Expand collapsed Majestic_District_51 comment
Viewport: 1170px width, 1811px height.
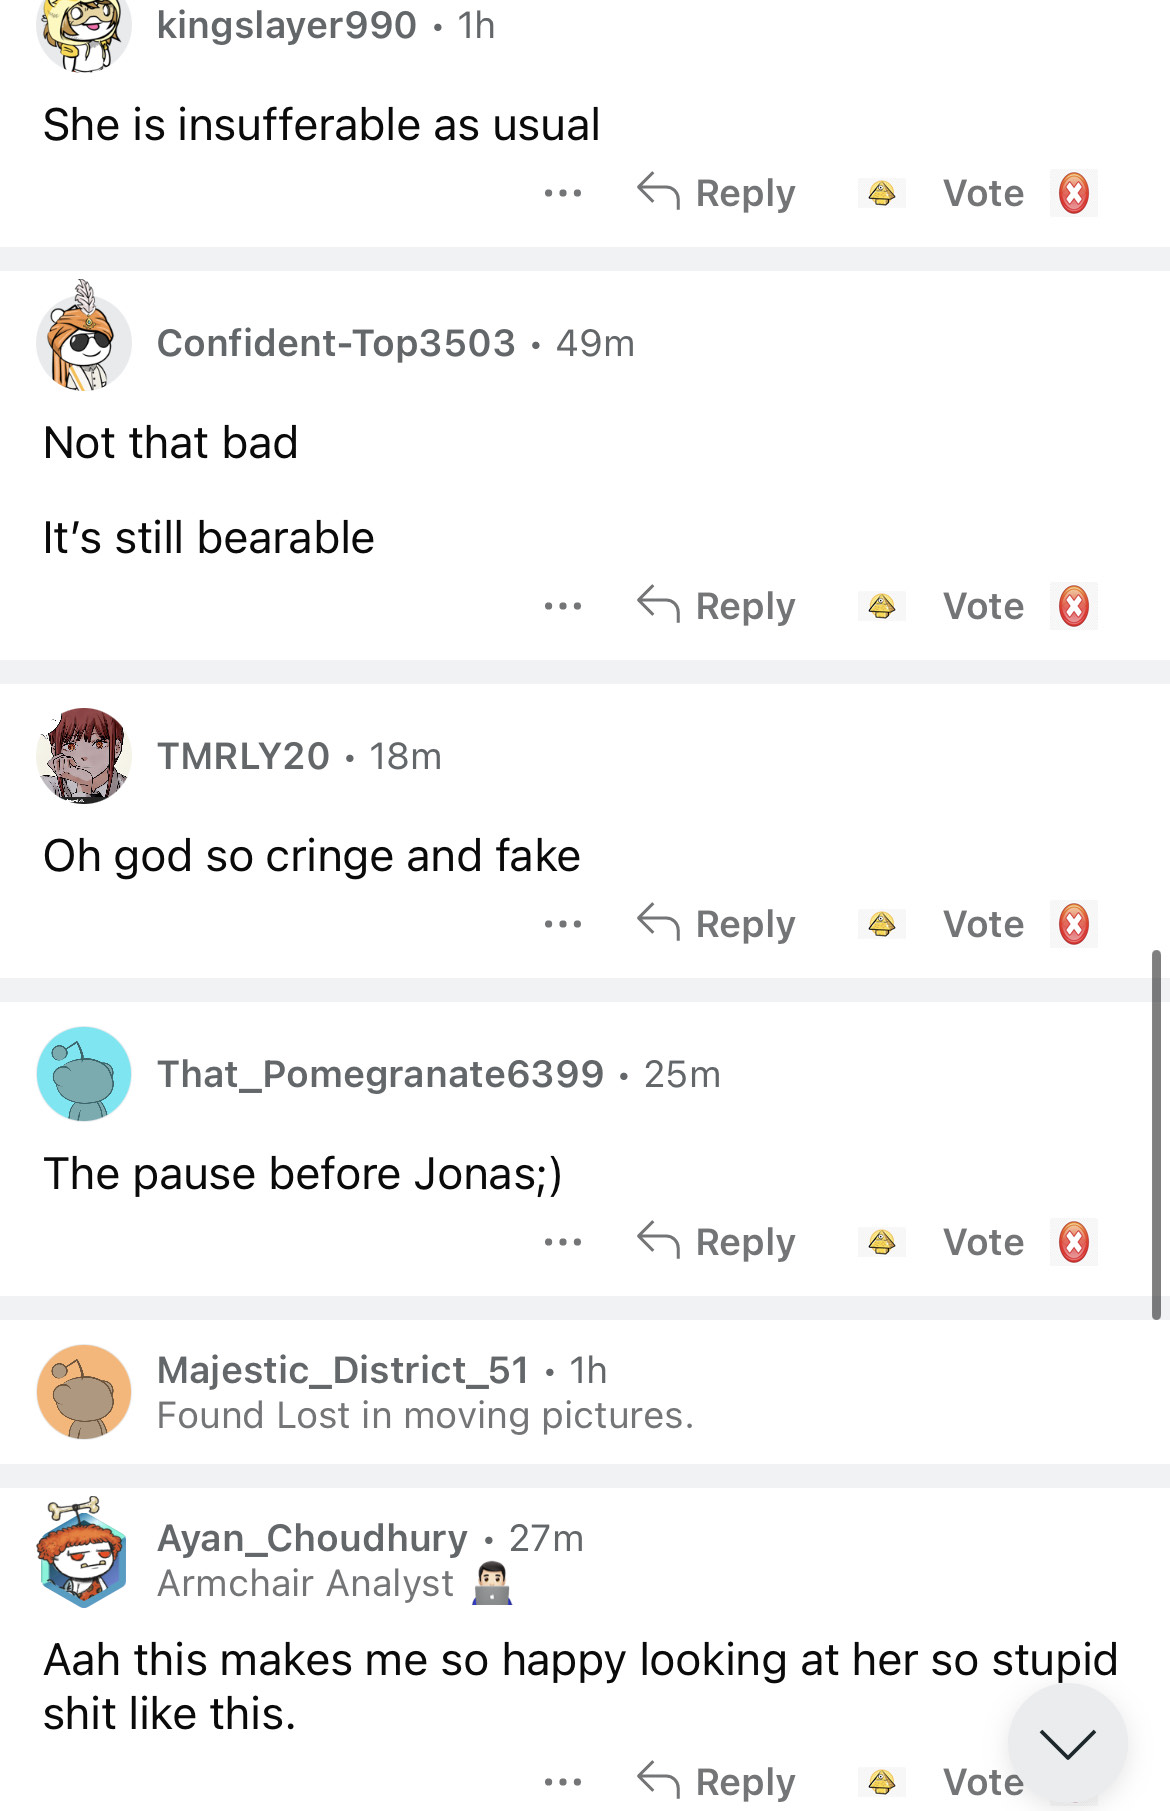[x=424, y=1392]
